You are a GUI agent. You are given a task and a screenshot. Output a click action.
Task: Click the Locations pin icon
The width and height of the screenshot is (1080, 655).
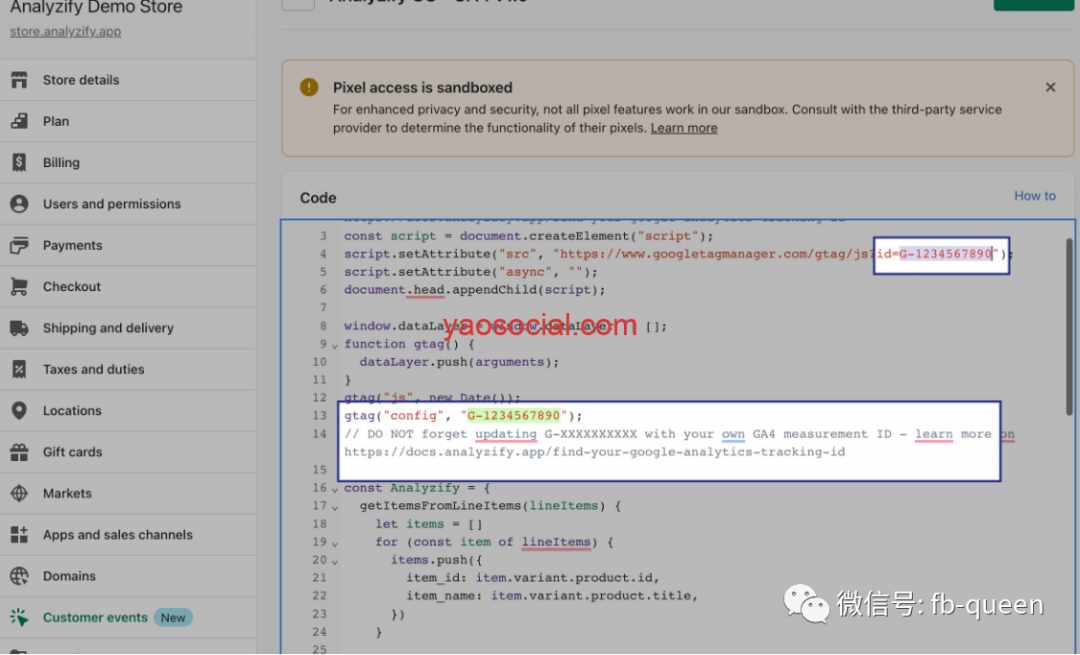point(19,410)
